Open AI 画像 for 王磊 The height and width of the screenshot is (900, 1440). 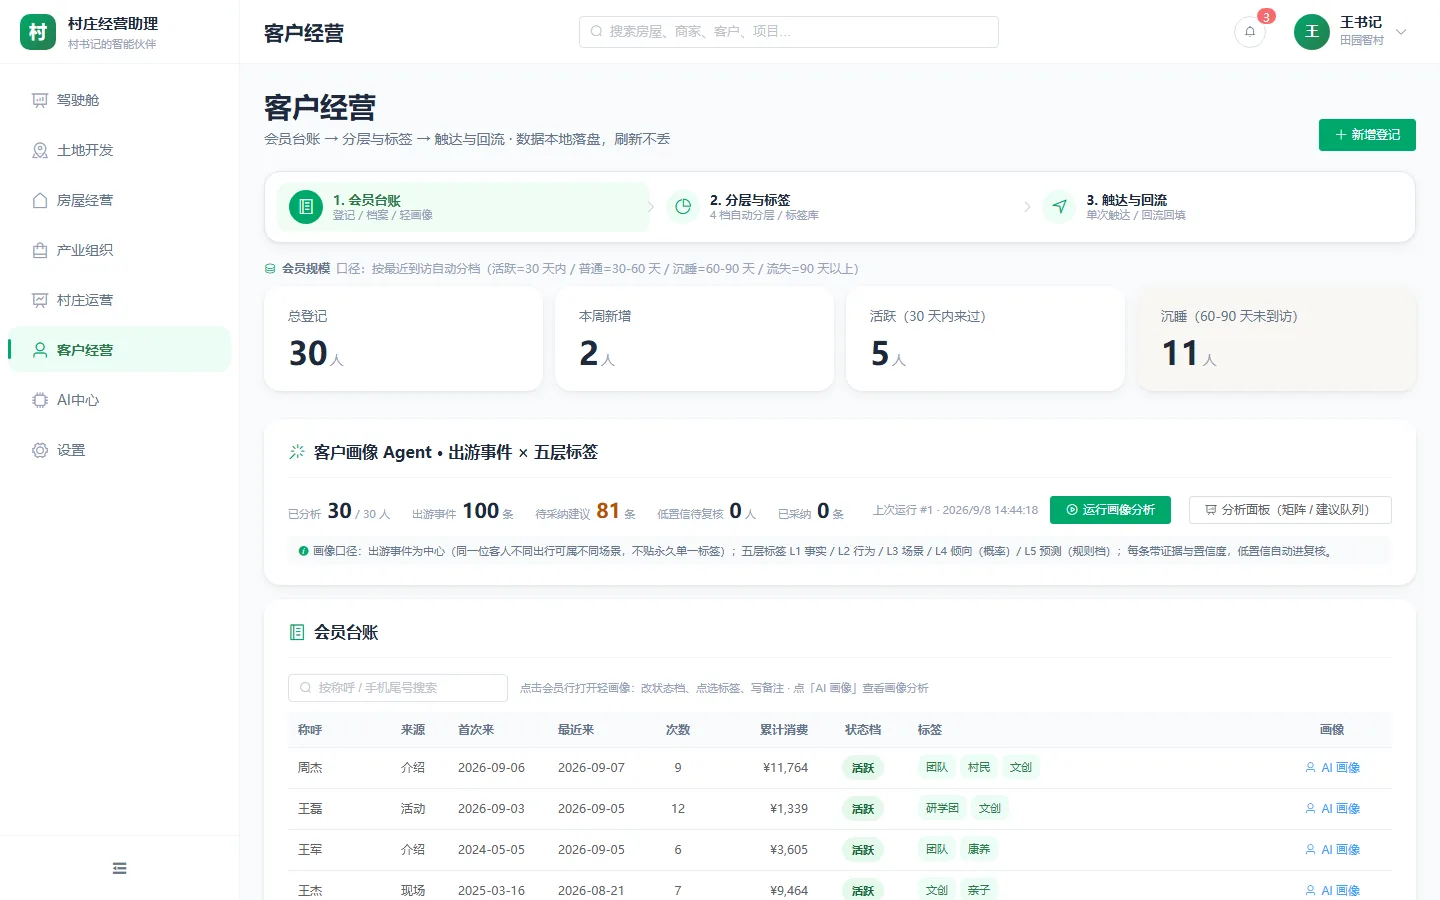pos(1332,809)
